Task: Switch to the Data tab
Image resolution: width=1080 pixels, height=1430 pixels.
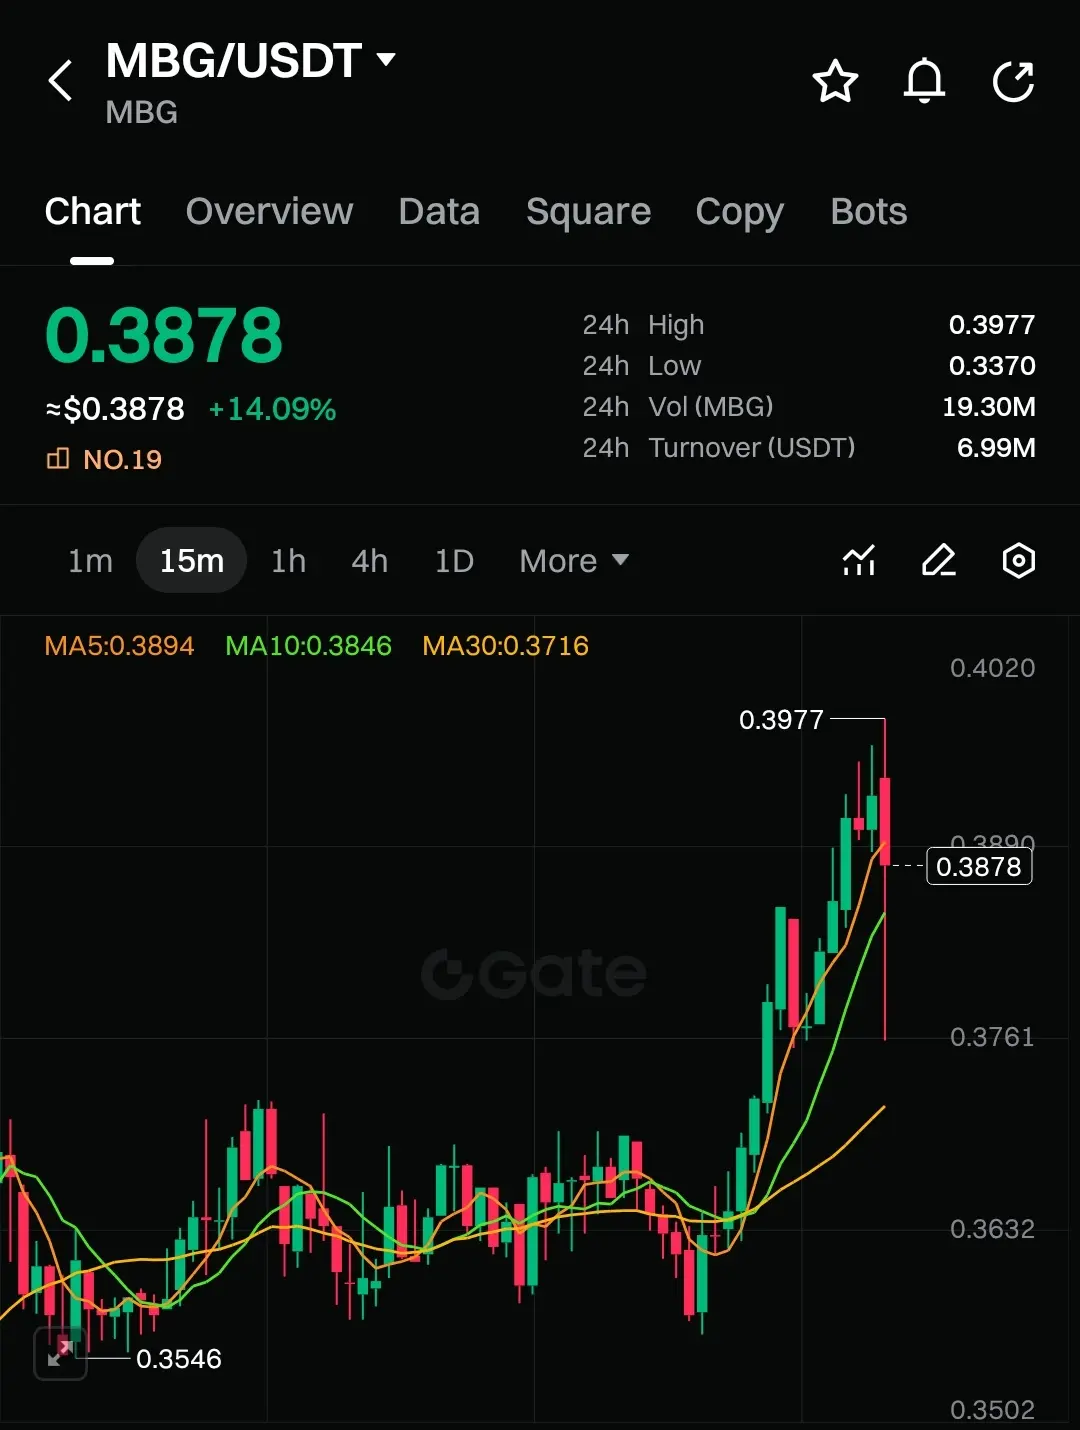Action: click(439, 212)
